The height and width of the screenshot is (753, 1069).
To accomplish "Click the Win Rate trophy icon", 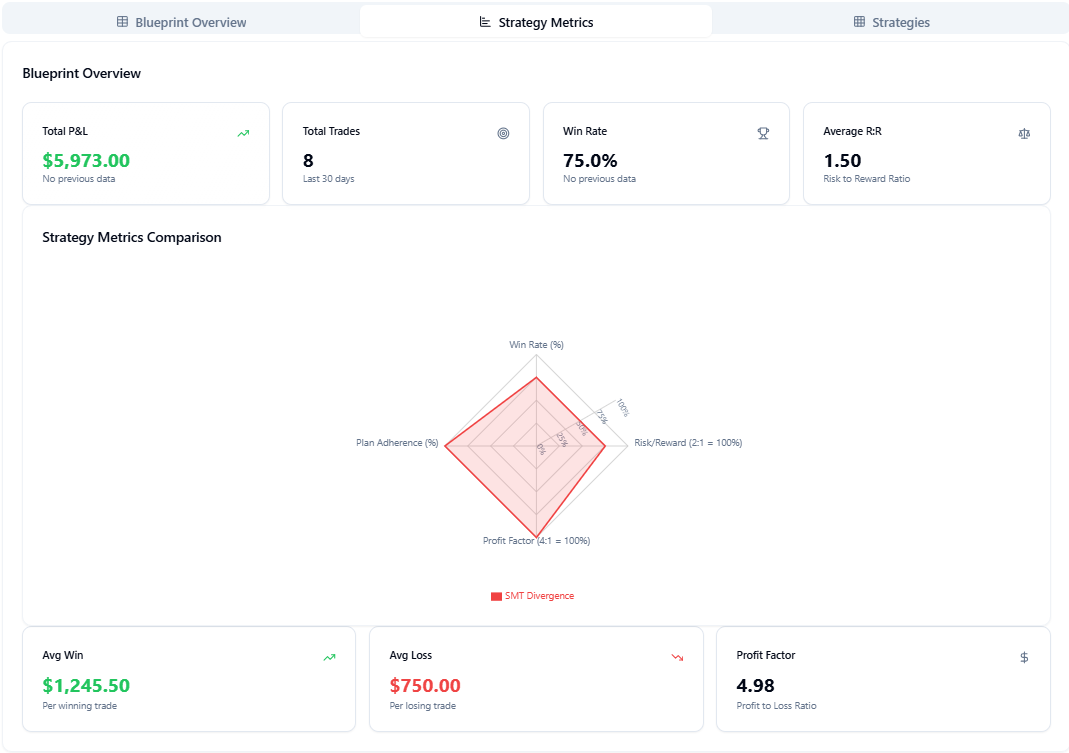I will point(763,133).
